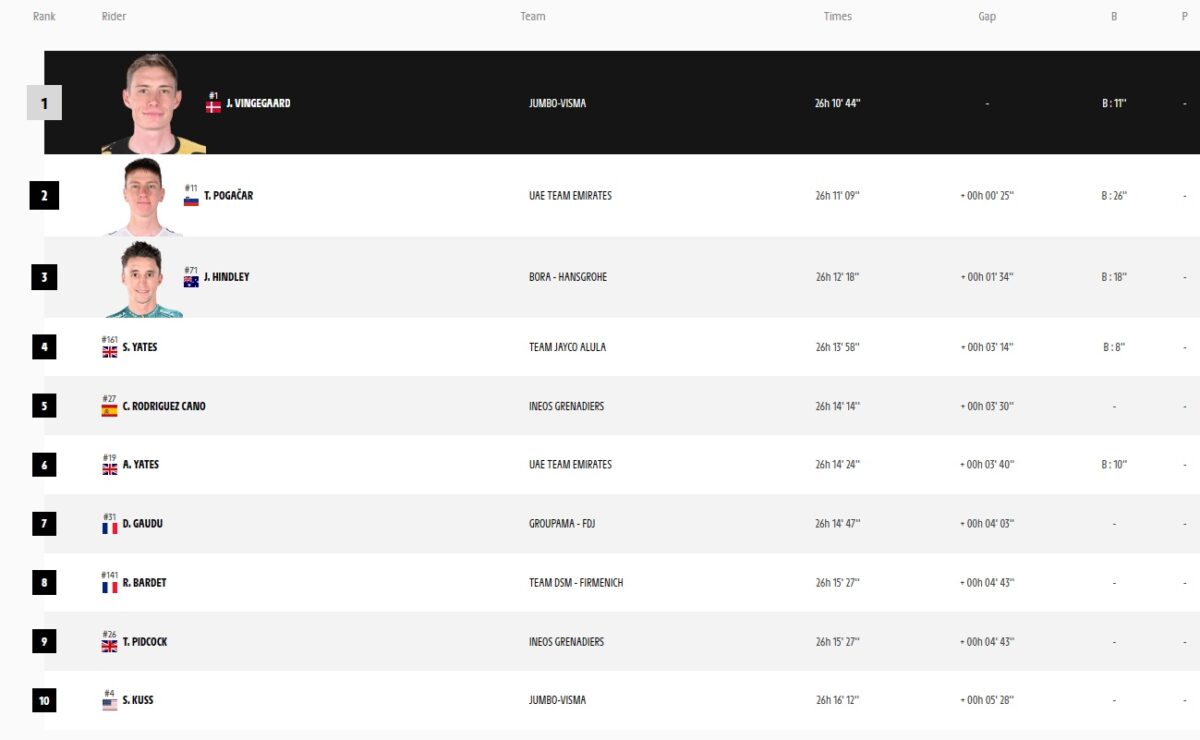Click the French flag beside D. Gaudu
1200x740 pixels.
[109, 527]
